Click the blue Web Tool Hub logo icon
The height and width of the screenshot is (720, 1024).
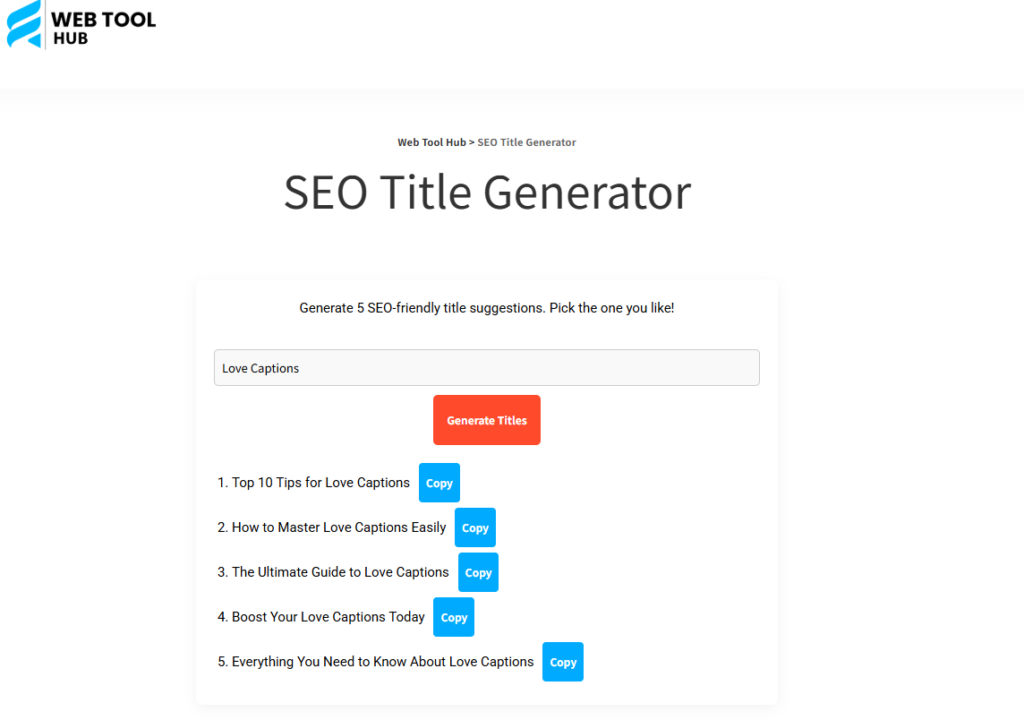pyautogui.click(x=24, y=24)
